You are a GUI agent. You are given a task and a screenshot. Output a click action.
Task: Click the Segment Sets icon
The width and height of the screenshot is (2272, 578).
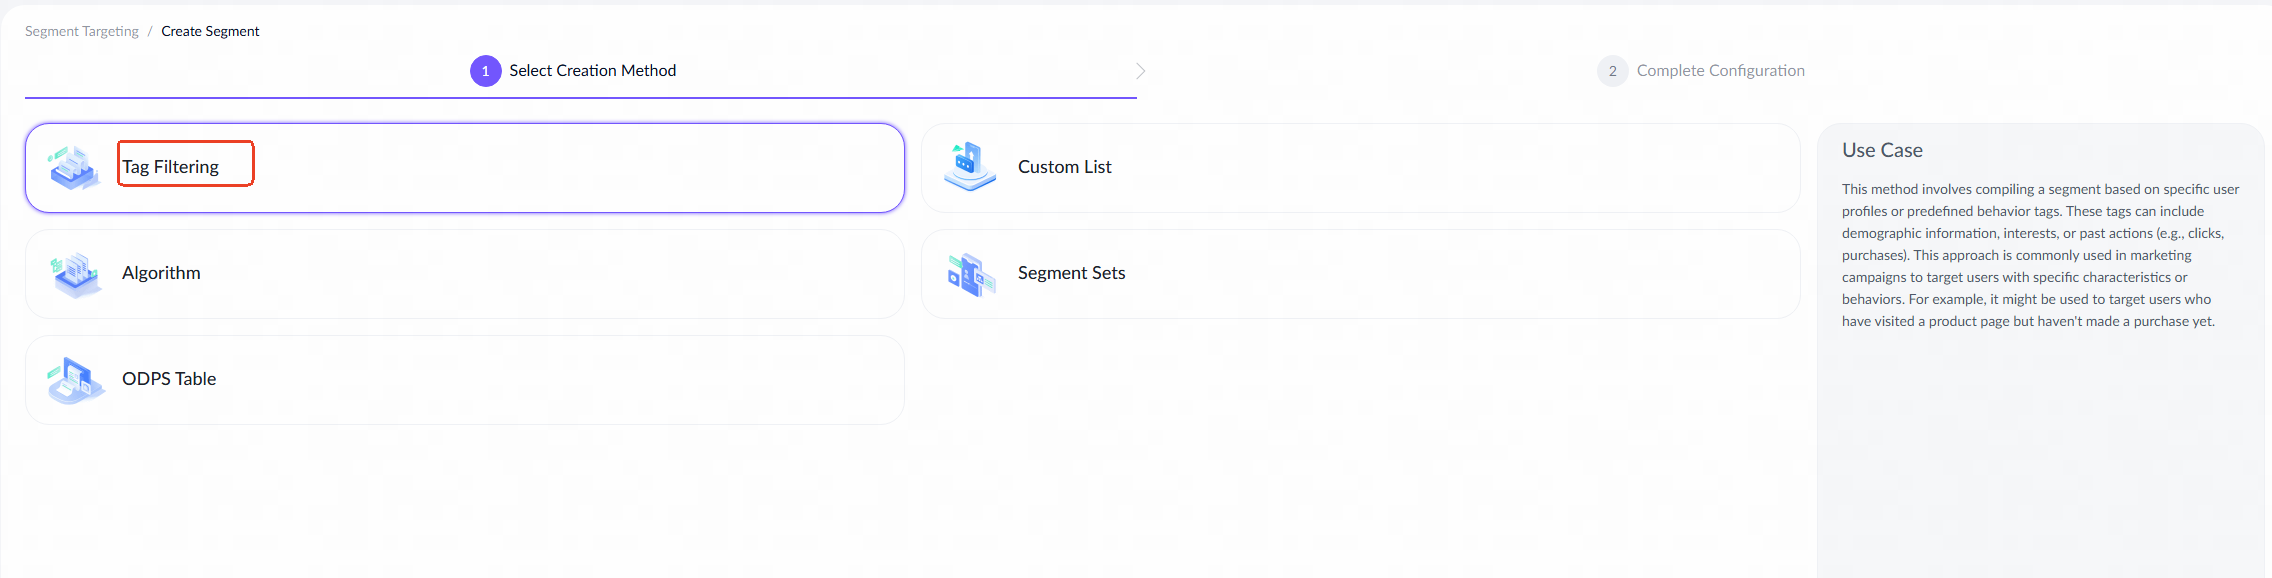point(970,274)
